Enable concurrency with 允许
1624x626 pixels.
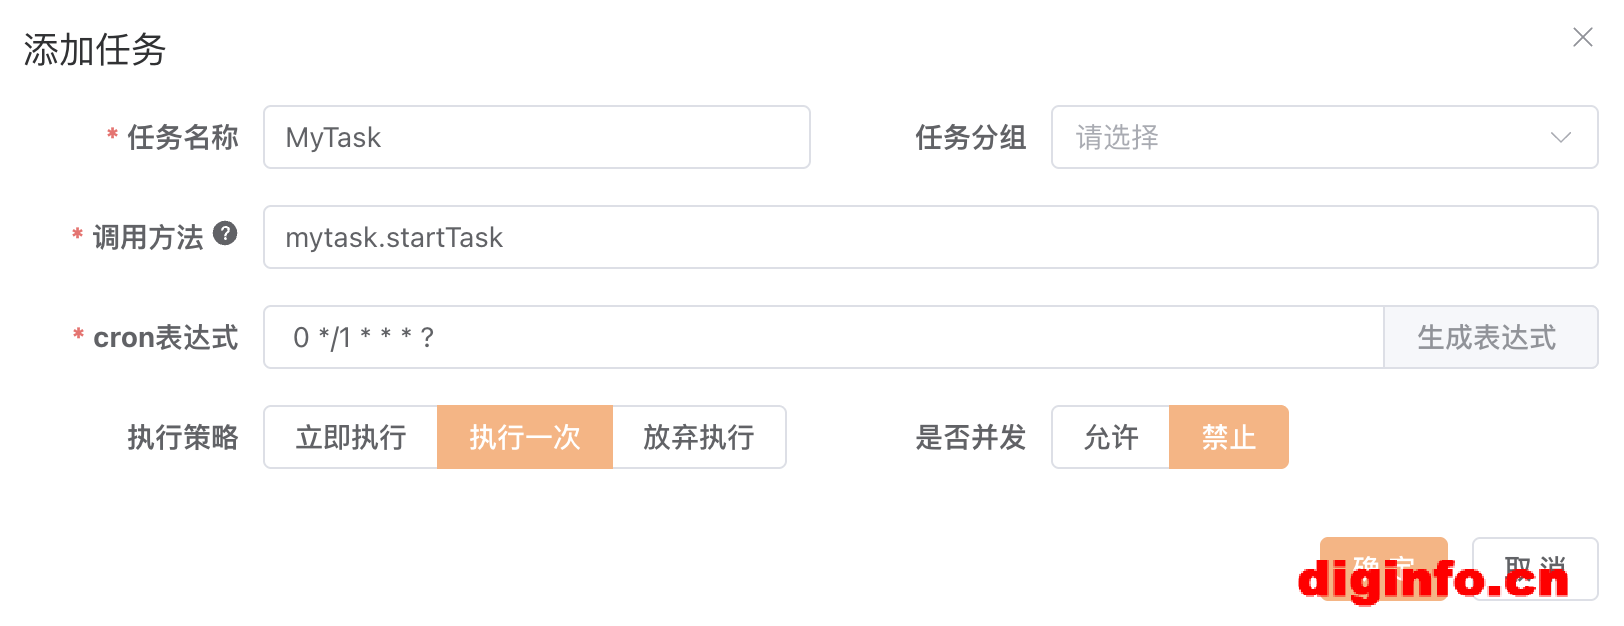coord(1111,437)
